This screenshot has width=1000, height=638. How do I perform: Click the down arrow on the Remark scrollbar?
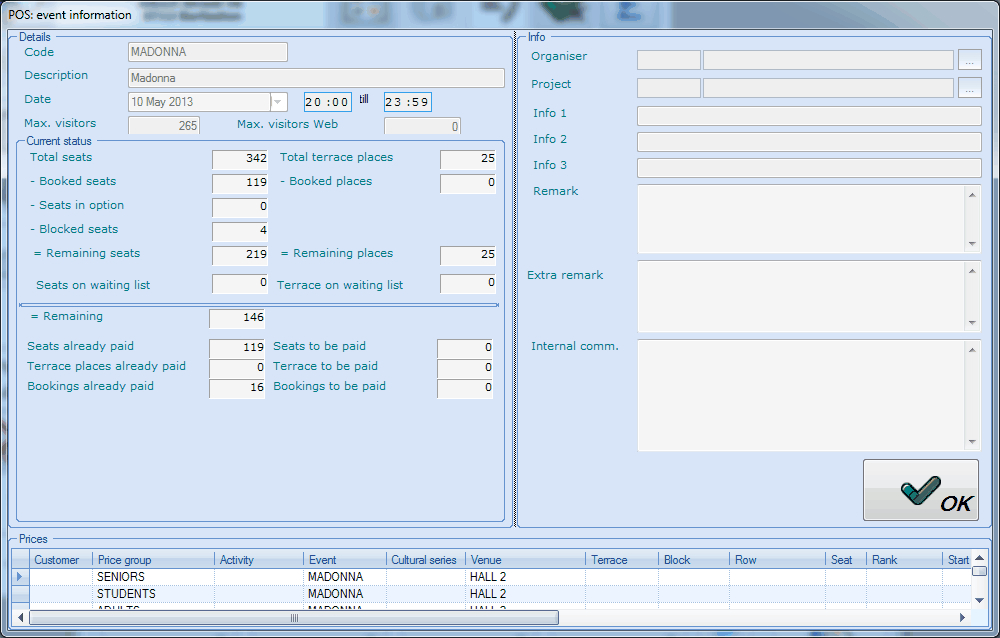click(971, 243)
